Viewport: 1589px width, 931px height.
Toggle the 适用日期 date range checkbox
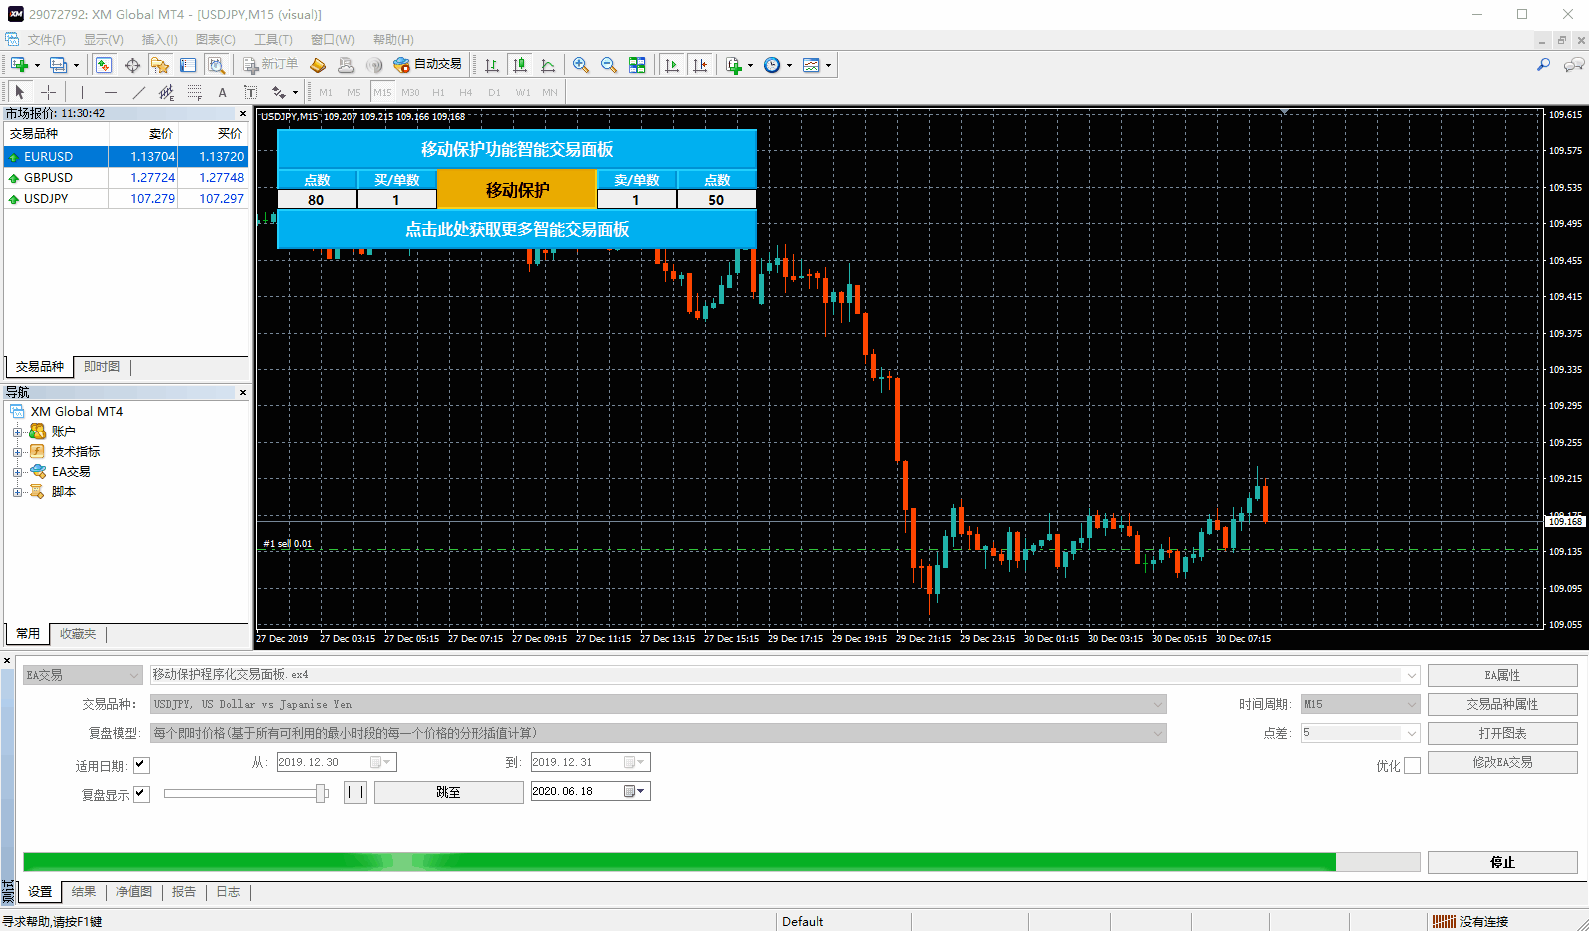tap(141, 765)
